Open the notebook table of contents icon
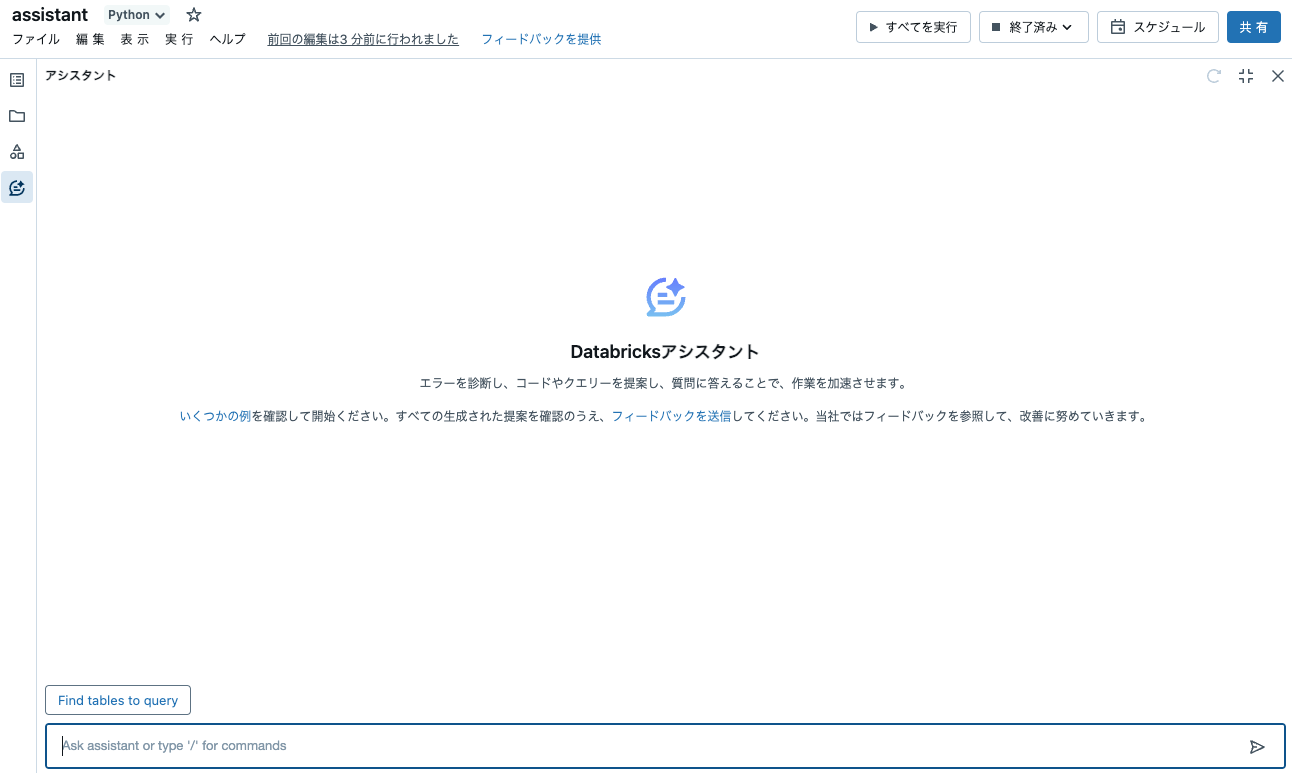This screenshot has height=773, width=1292. 16,79
